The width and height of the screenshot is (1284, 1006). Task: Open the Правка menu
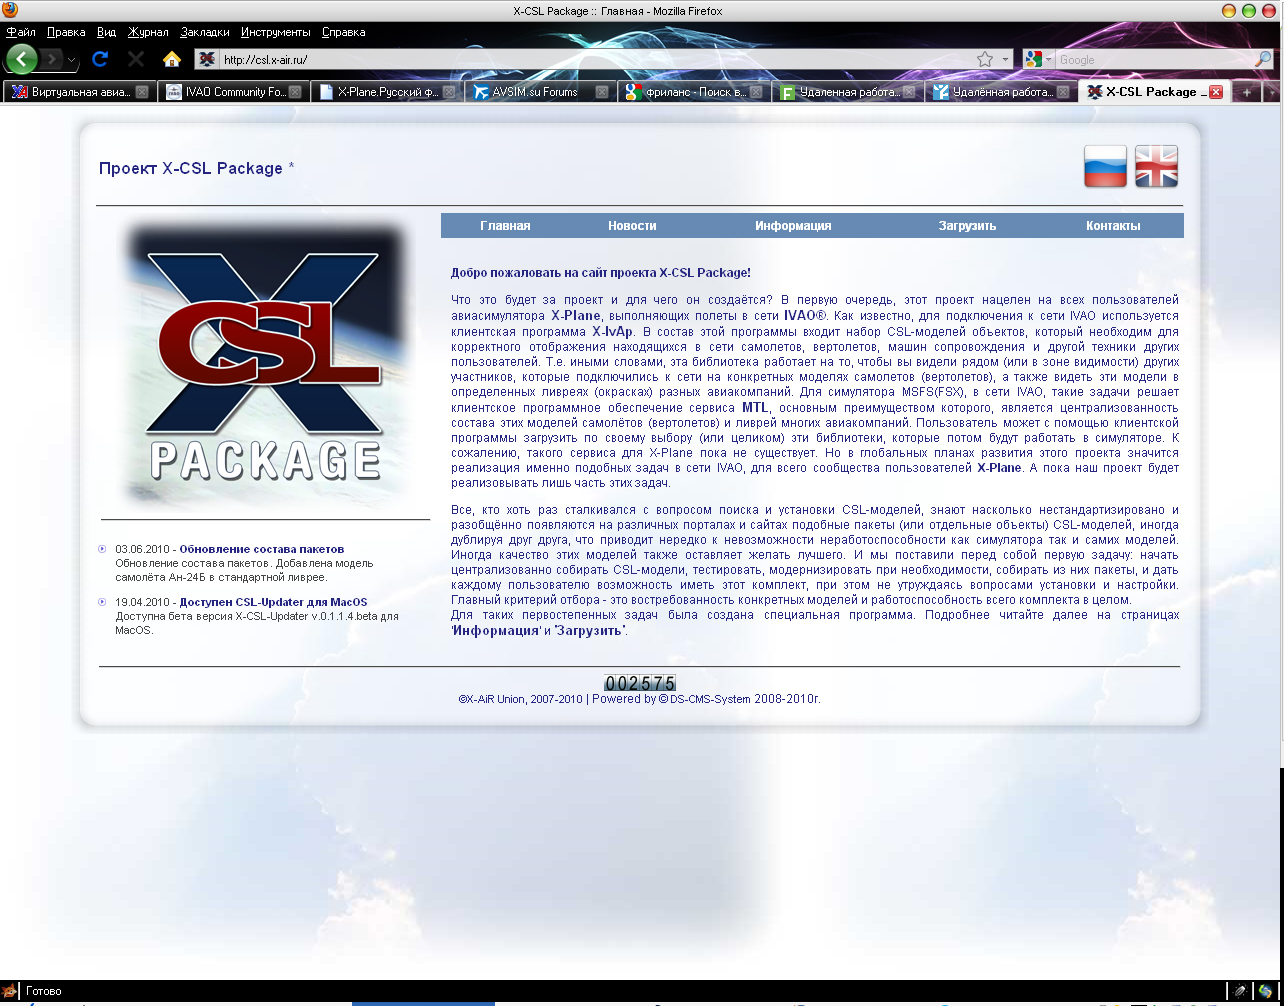pos(66,32)
